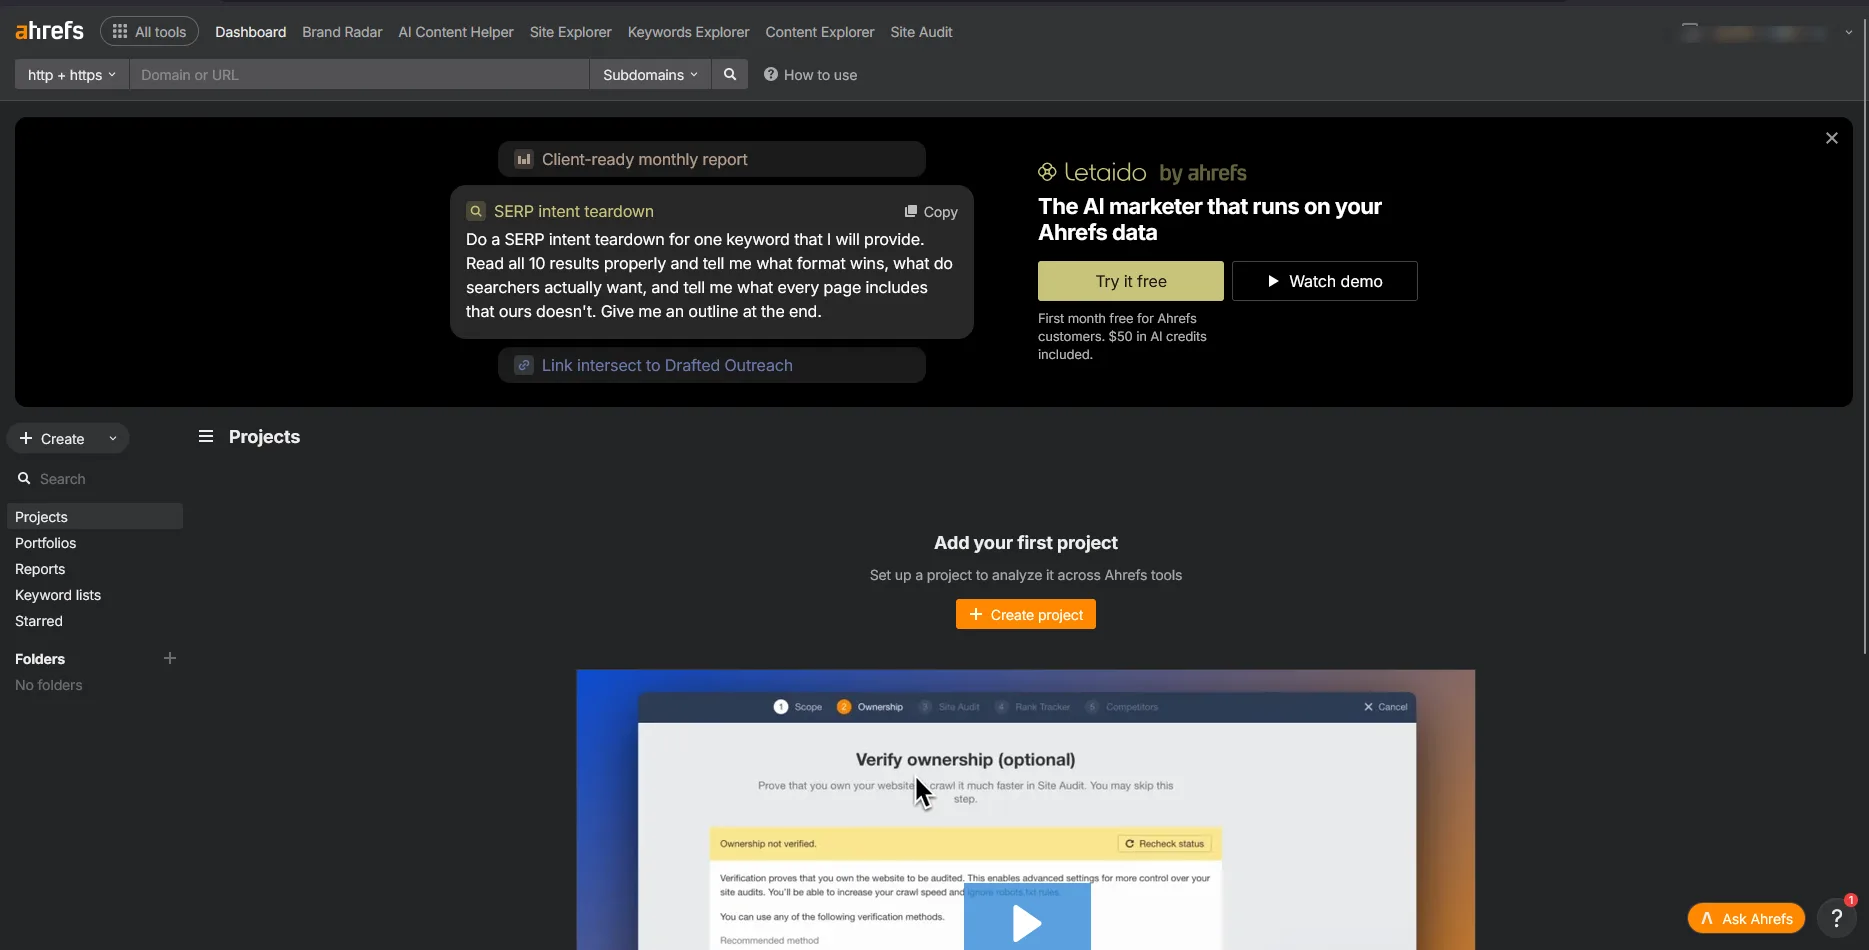Click the Letaido logo
Image resolution: width=1869 pixels, height=950 pixels.
[x=1092, y=172]
